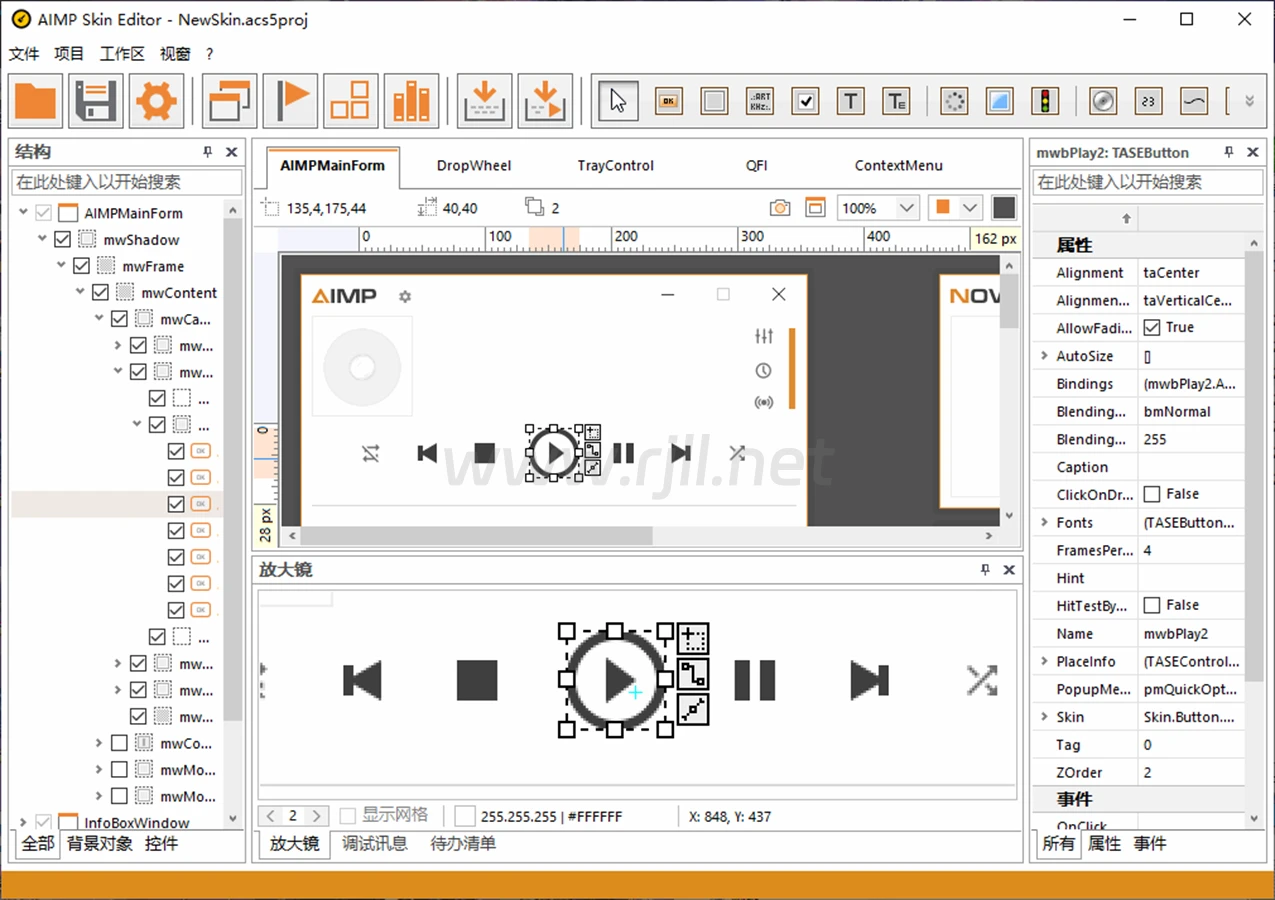Collapse the mwFrame tree node
This screenshot has height=900, width=1275.
(62, 266)
